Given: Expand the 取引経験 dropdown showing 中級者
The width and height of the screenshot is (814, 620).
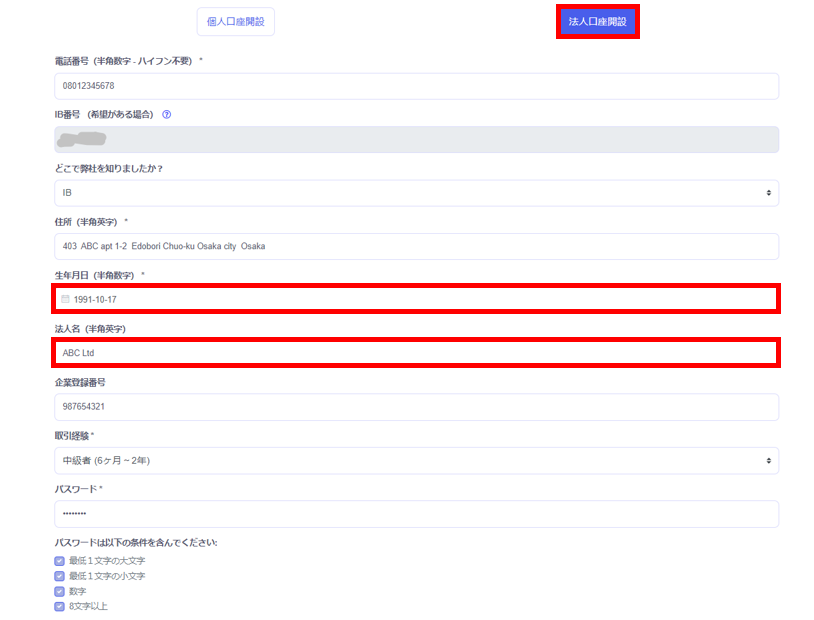Looking at the screenshot, I should pos(416,461).
